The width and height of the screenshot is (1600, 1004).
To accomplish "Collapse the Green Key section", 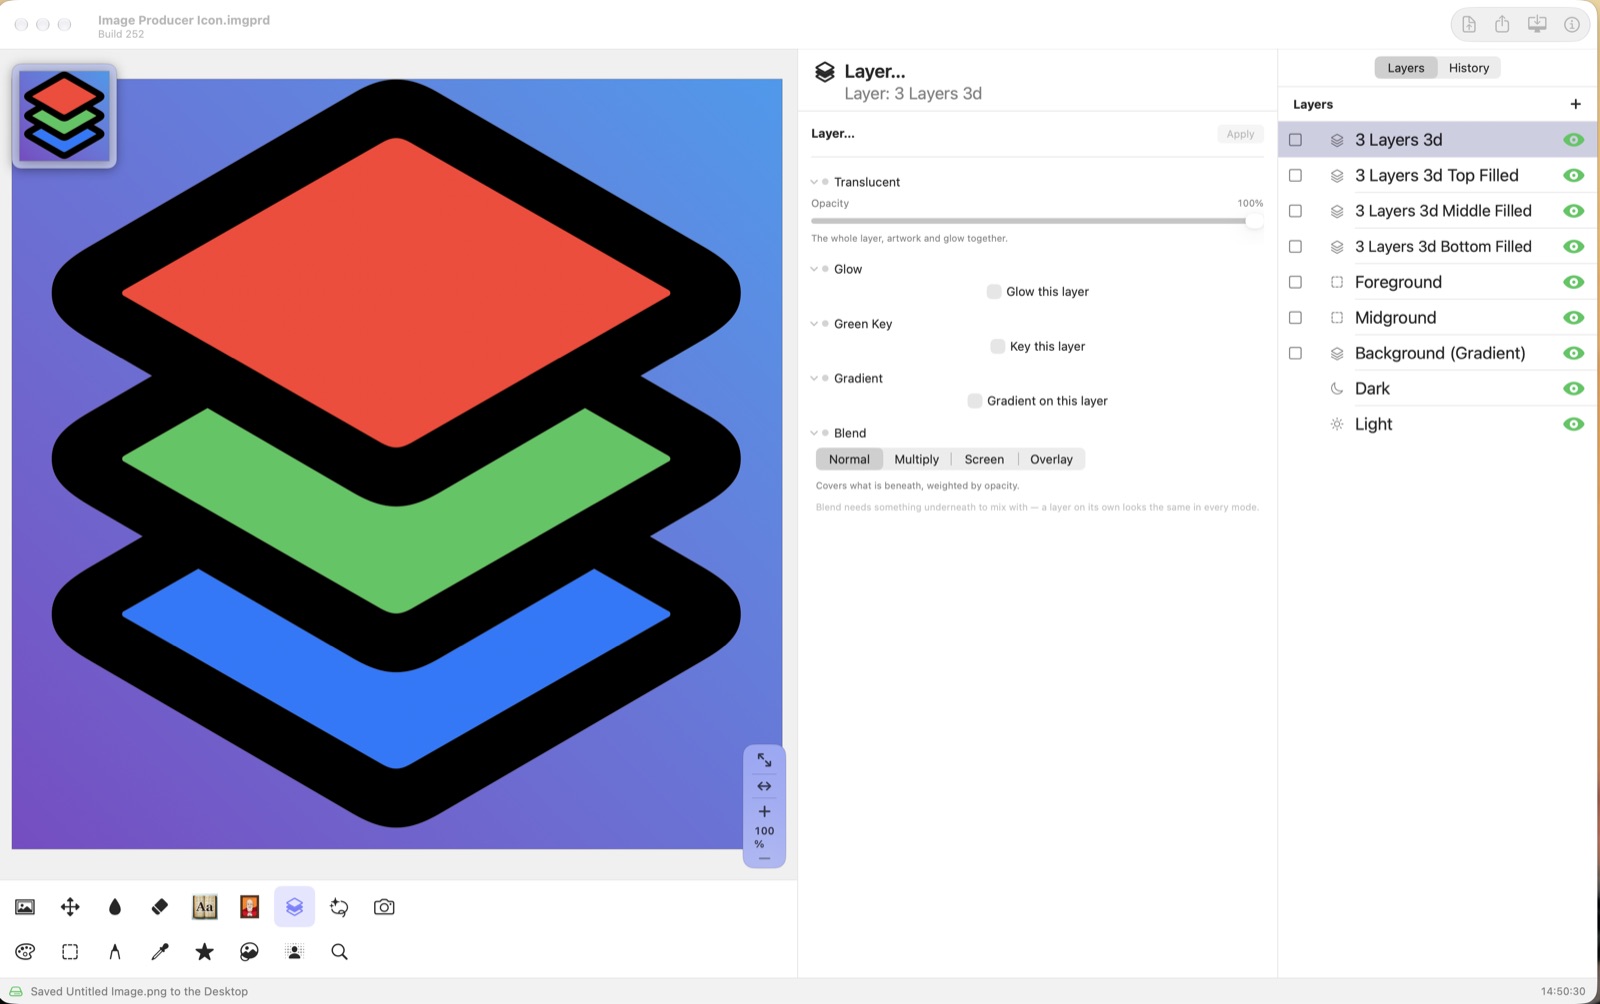I will pos(814,324).
